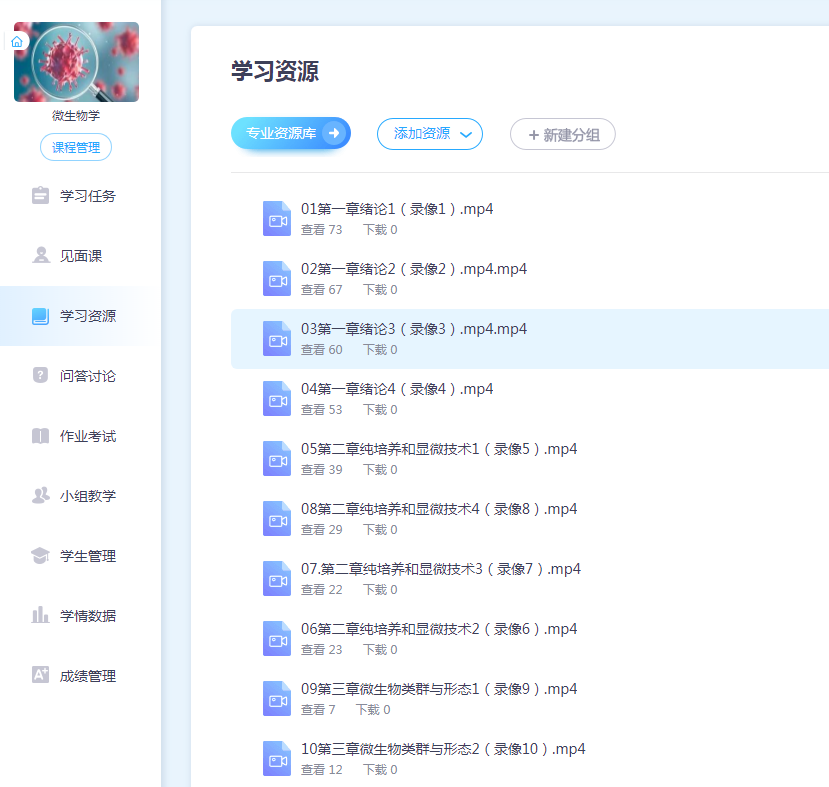Click video icon for 04第一章绪论4
The height and width of the screenshot is (787, 829).
(277, 399)
